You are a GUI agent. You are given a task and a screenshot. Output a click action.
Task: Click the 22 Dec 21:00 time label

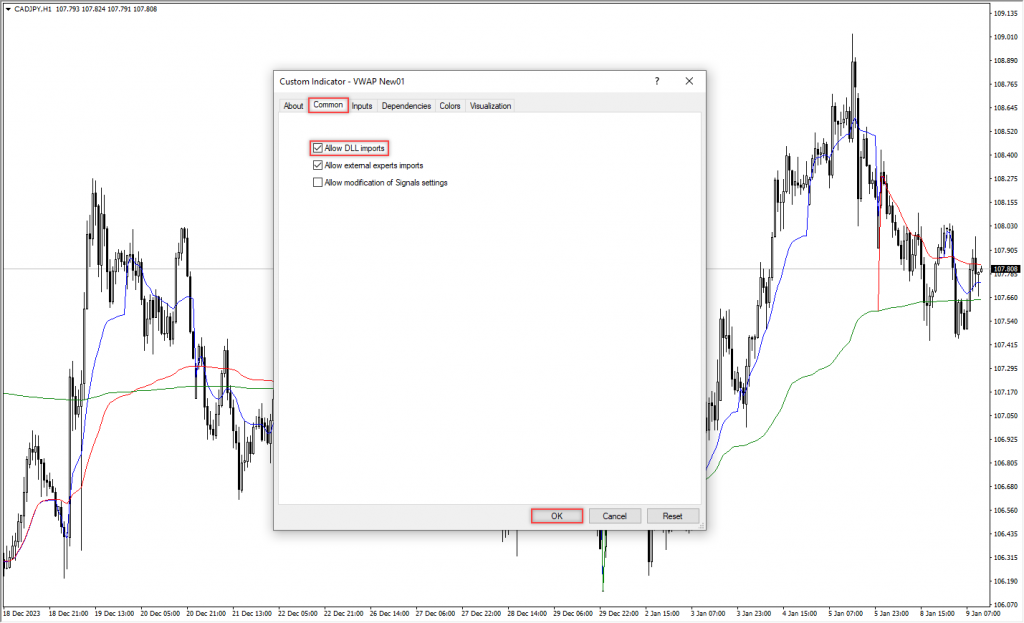[x=344, y=613]
